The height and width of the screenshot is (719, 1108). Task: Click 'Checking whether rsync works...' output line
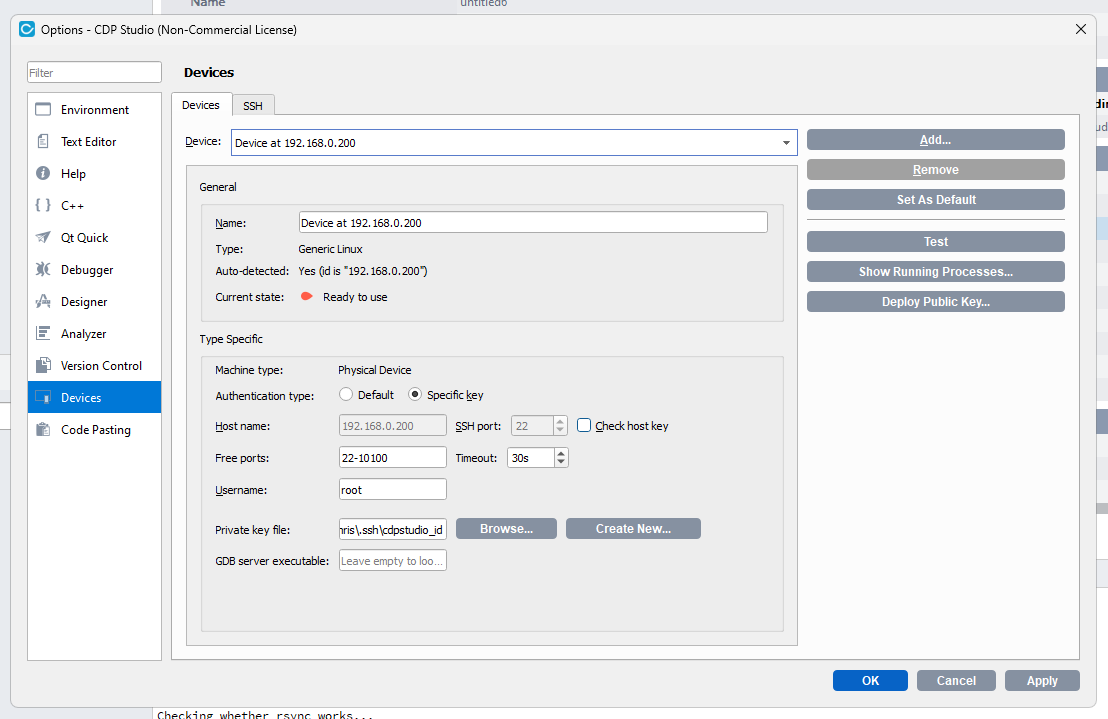click(265, 714)
